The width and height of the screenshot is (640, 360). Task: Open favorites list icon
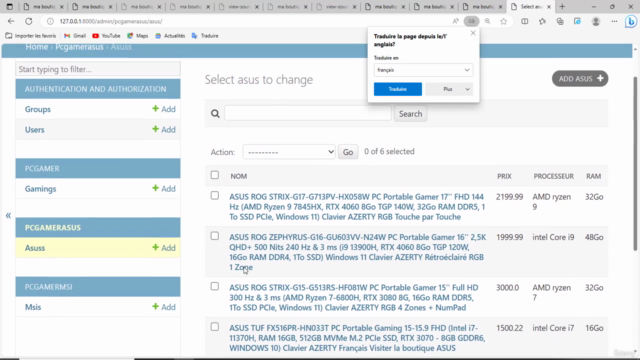point(542,21)
